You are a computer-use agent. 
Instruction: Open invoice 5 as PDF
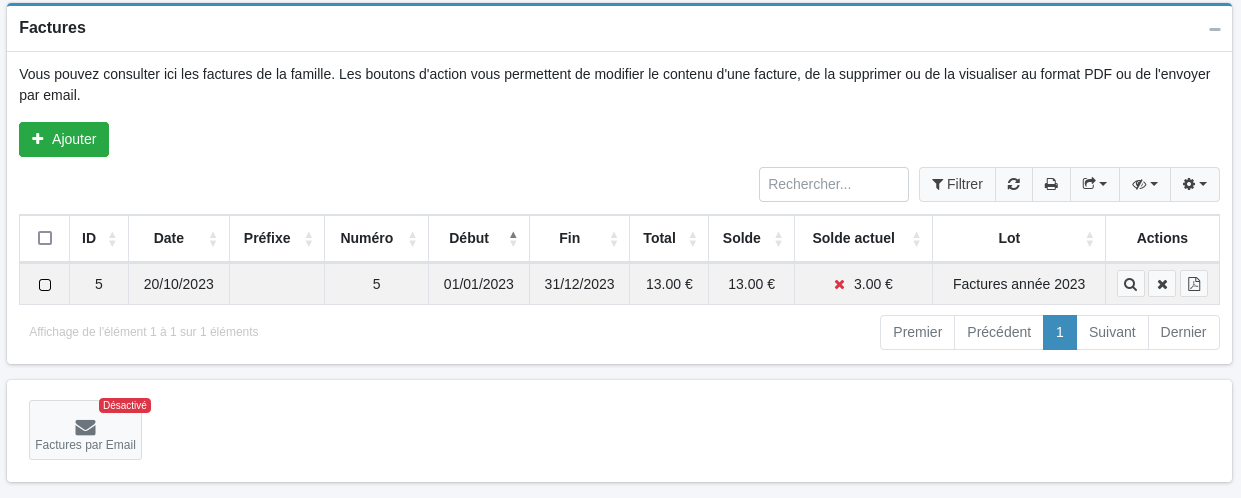tap(1194, 284)
